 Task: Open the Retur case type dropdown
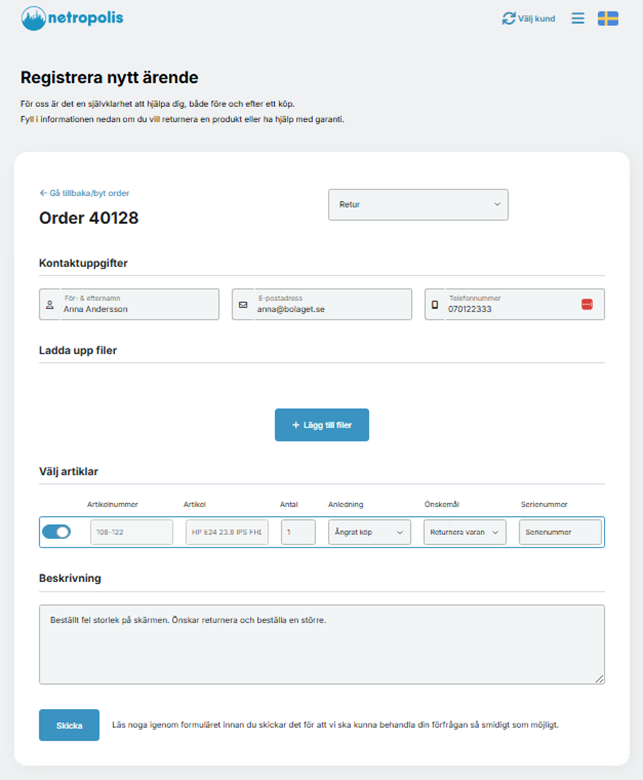tap(418, 205)
